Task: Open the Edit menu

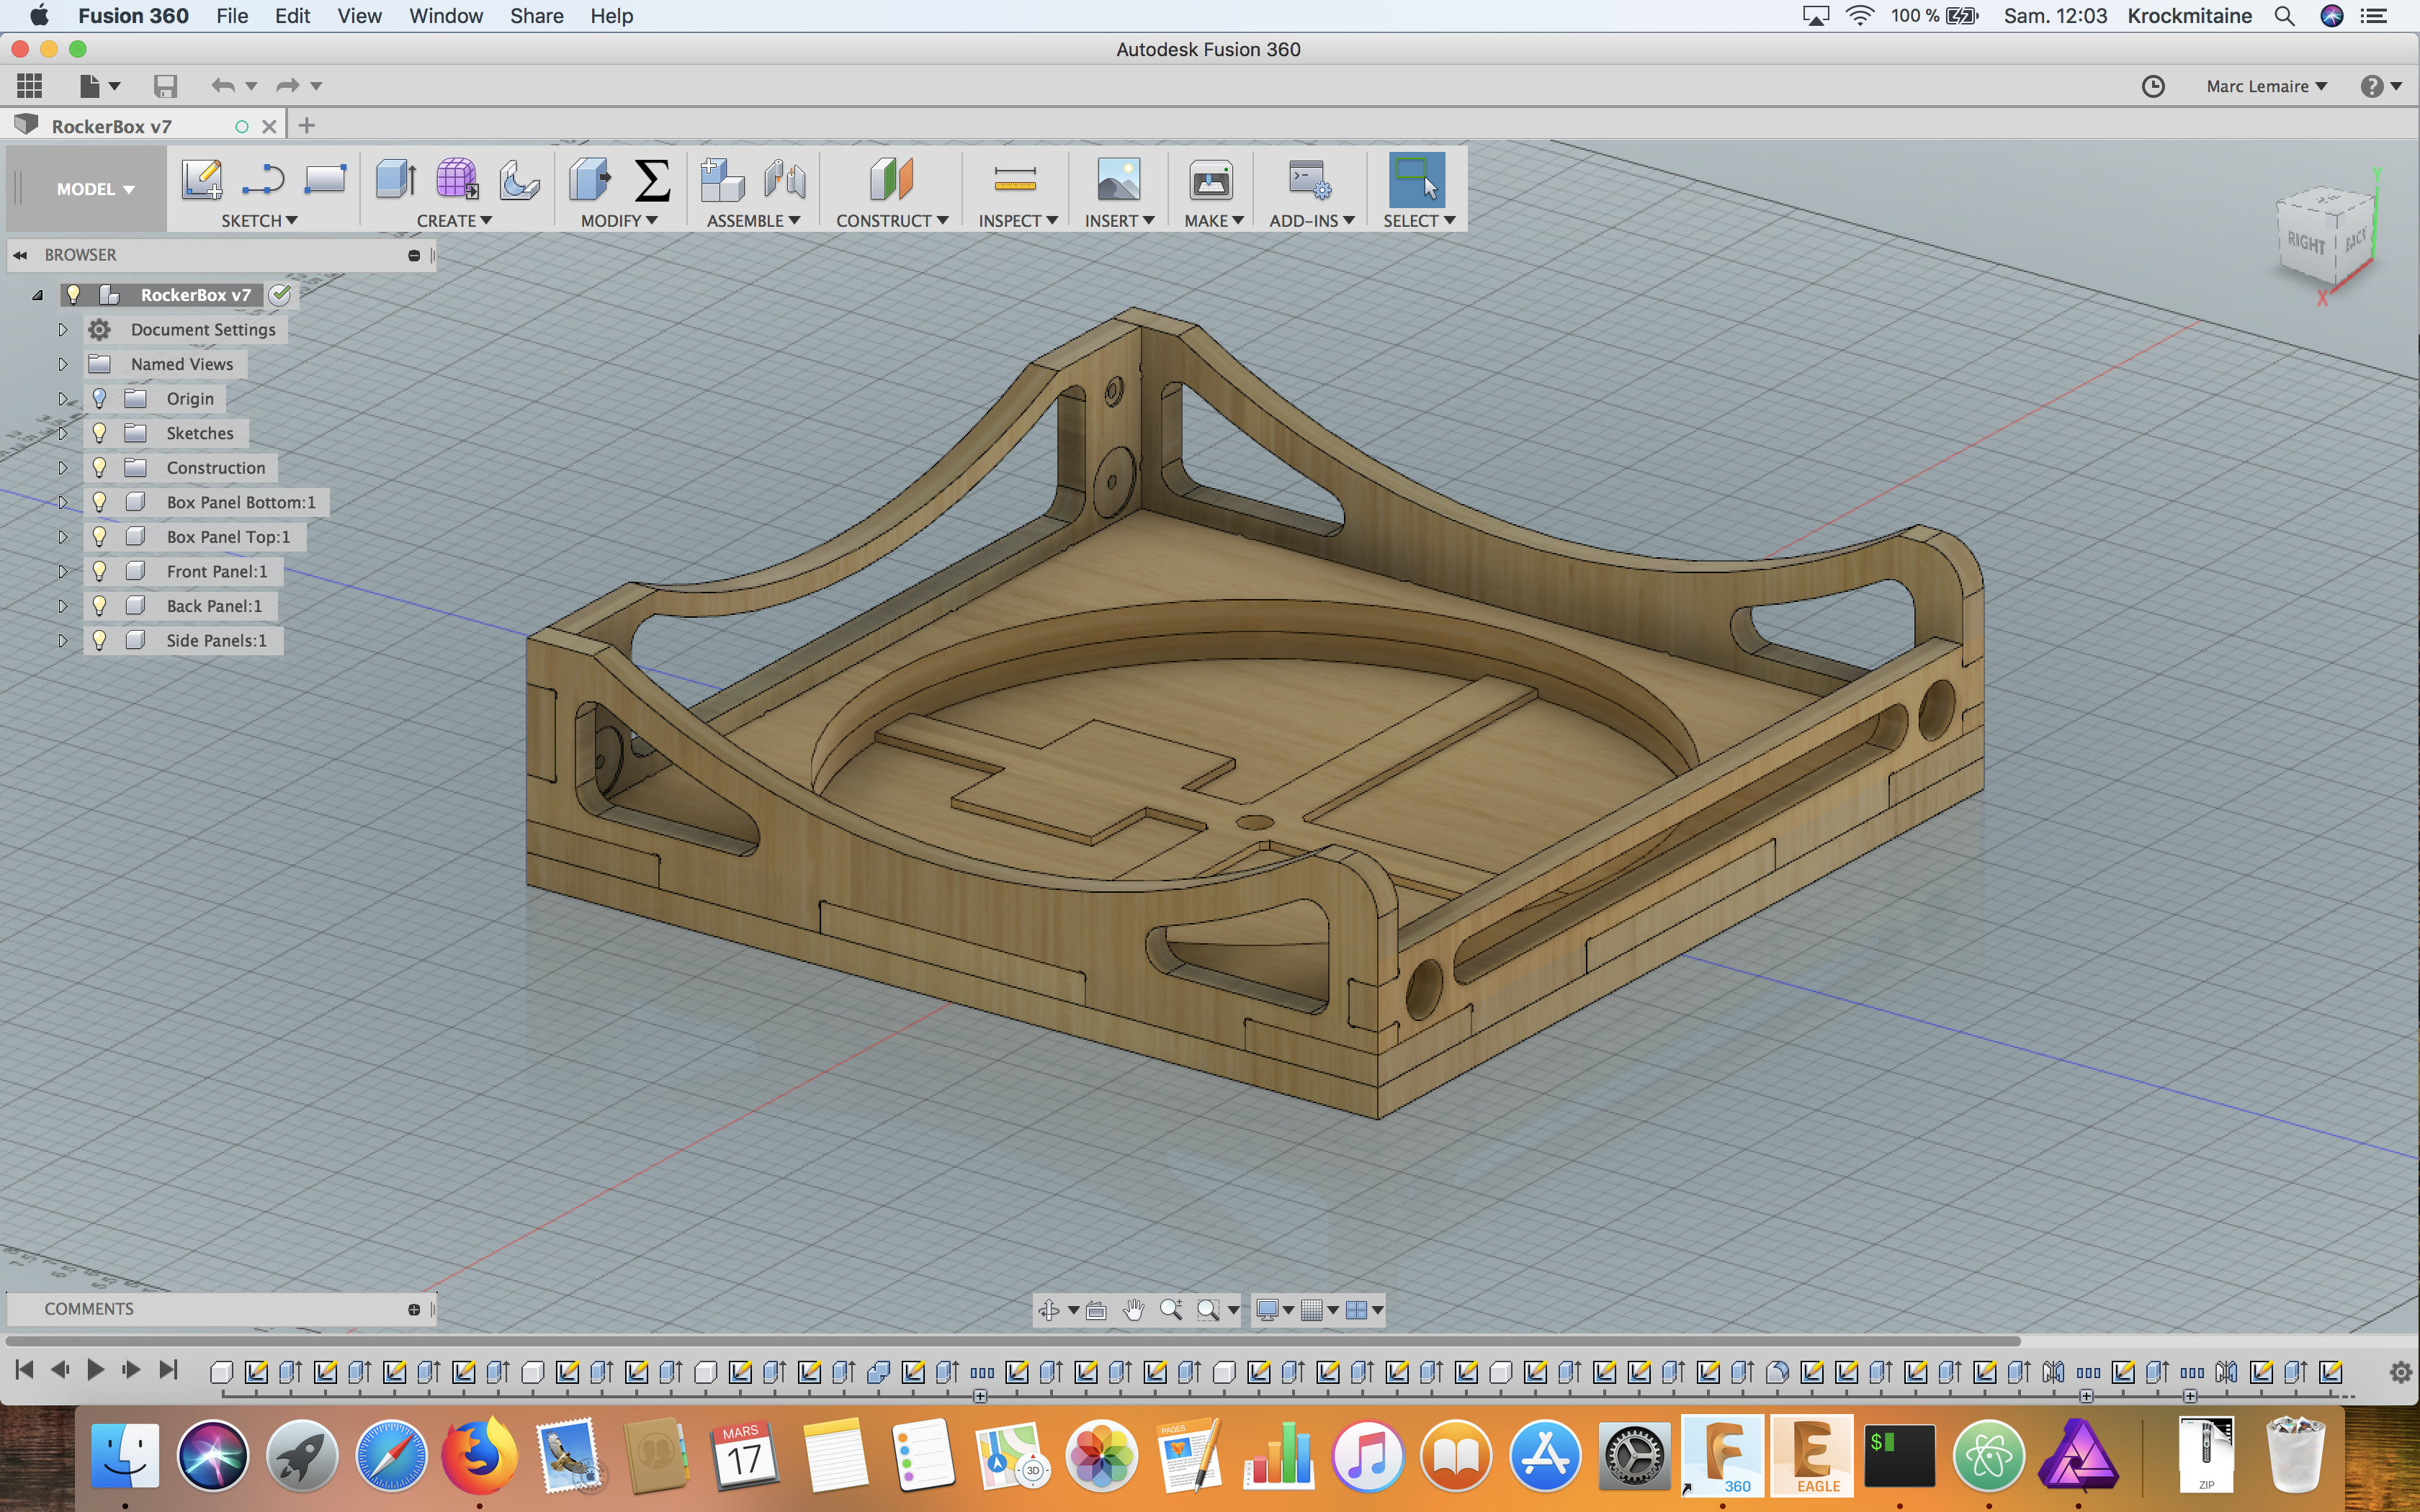Action: click(292, 16)
